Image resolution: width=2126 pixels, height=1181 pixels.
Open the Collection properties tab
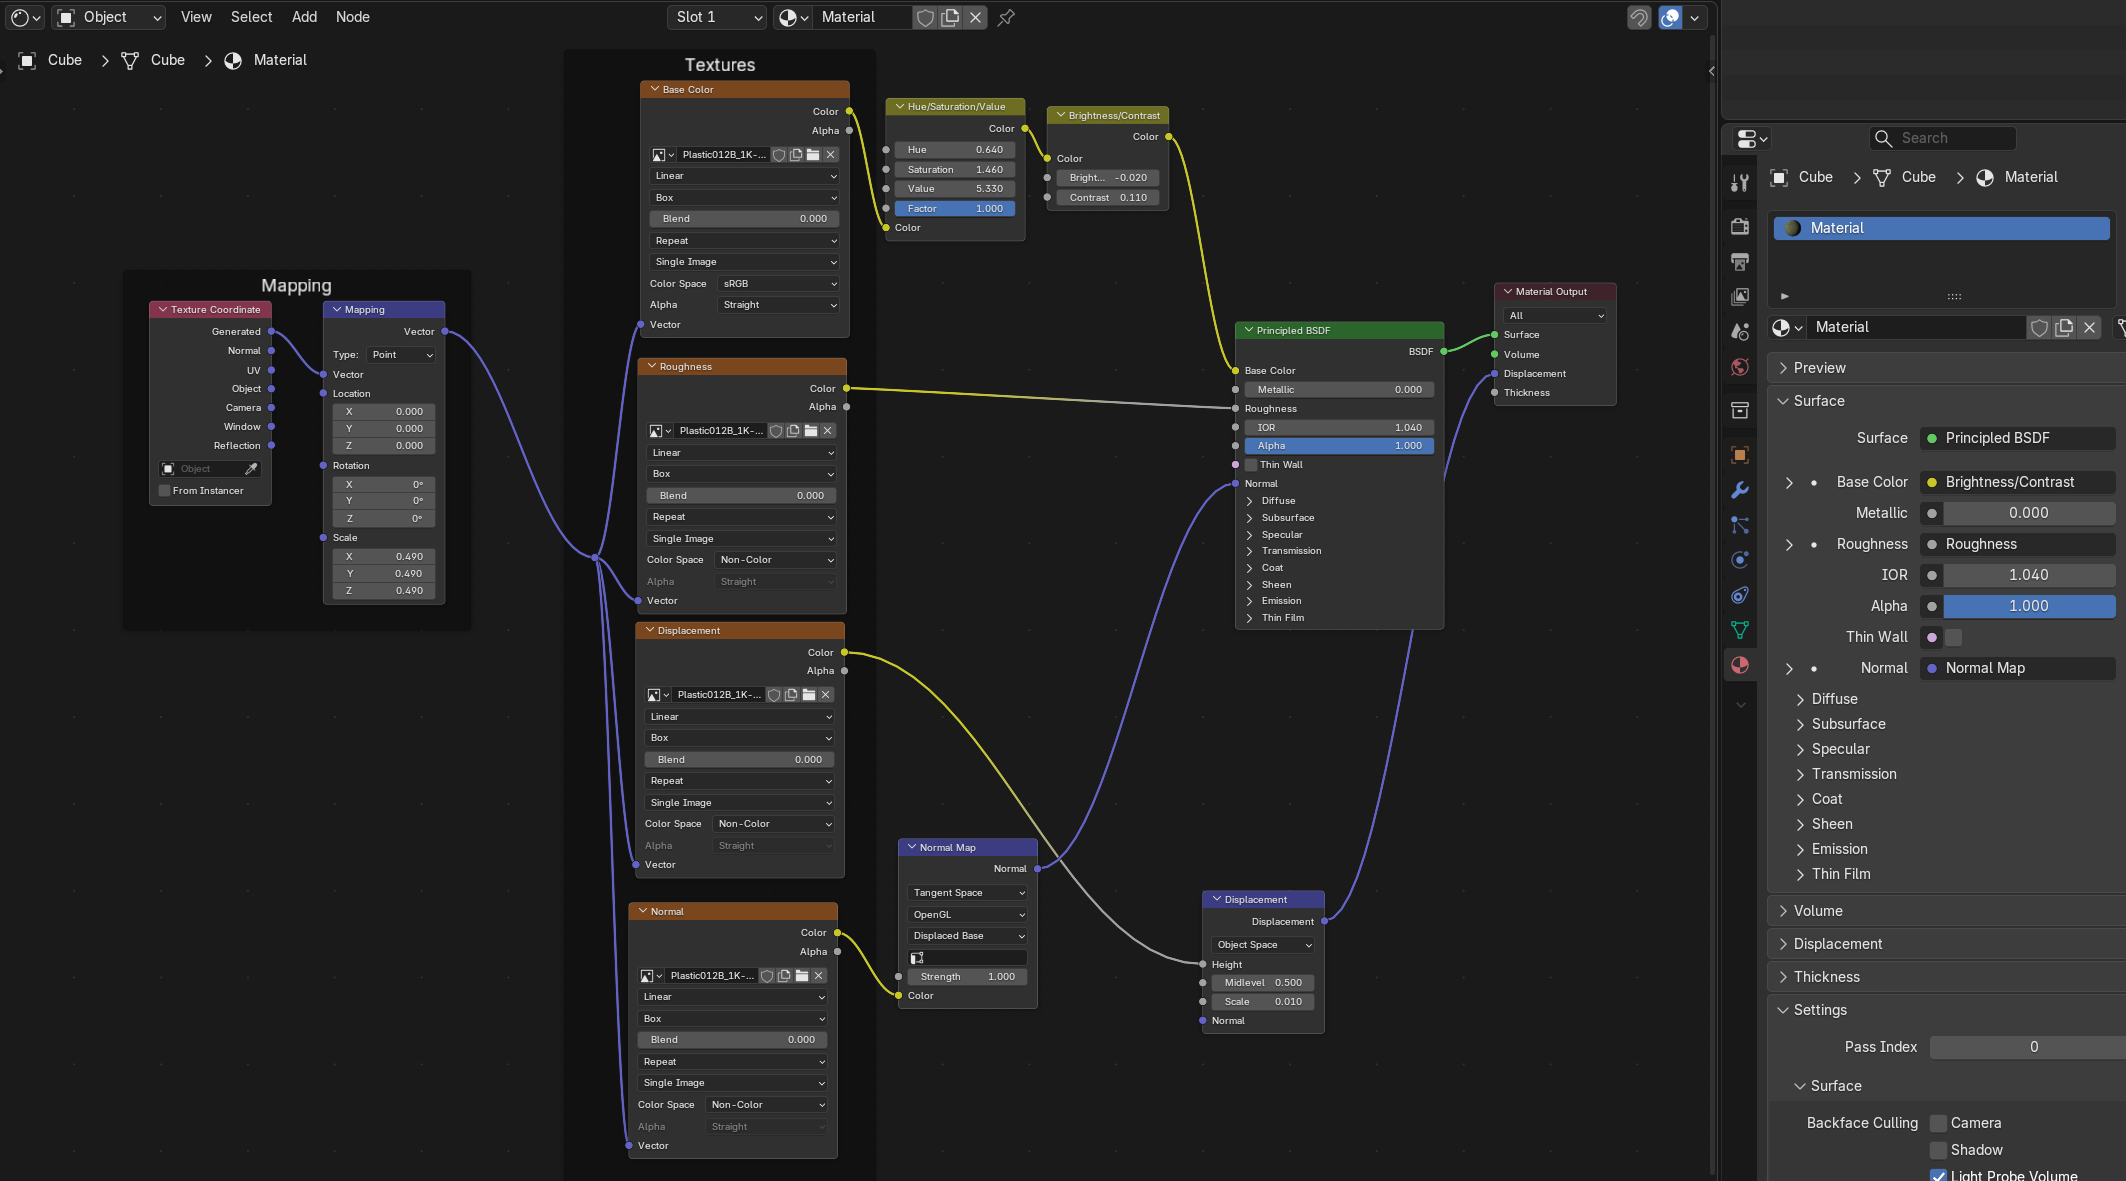point(1740,411)
